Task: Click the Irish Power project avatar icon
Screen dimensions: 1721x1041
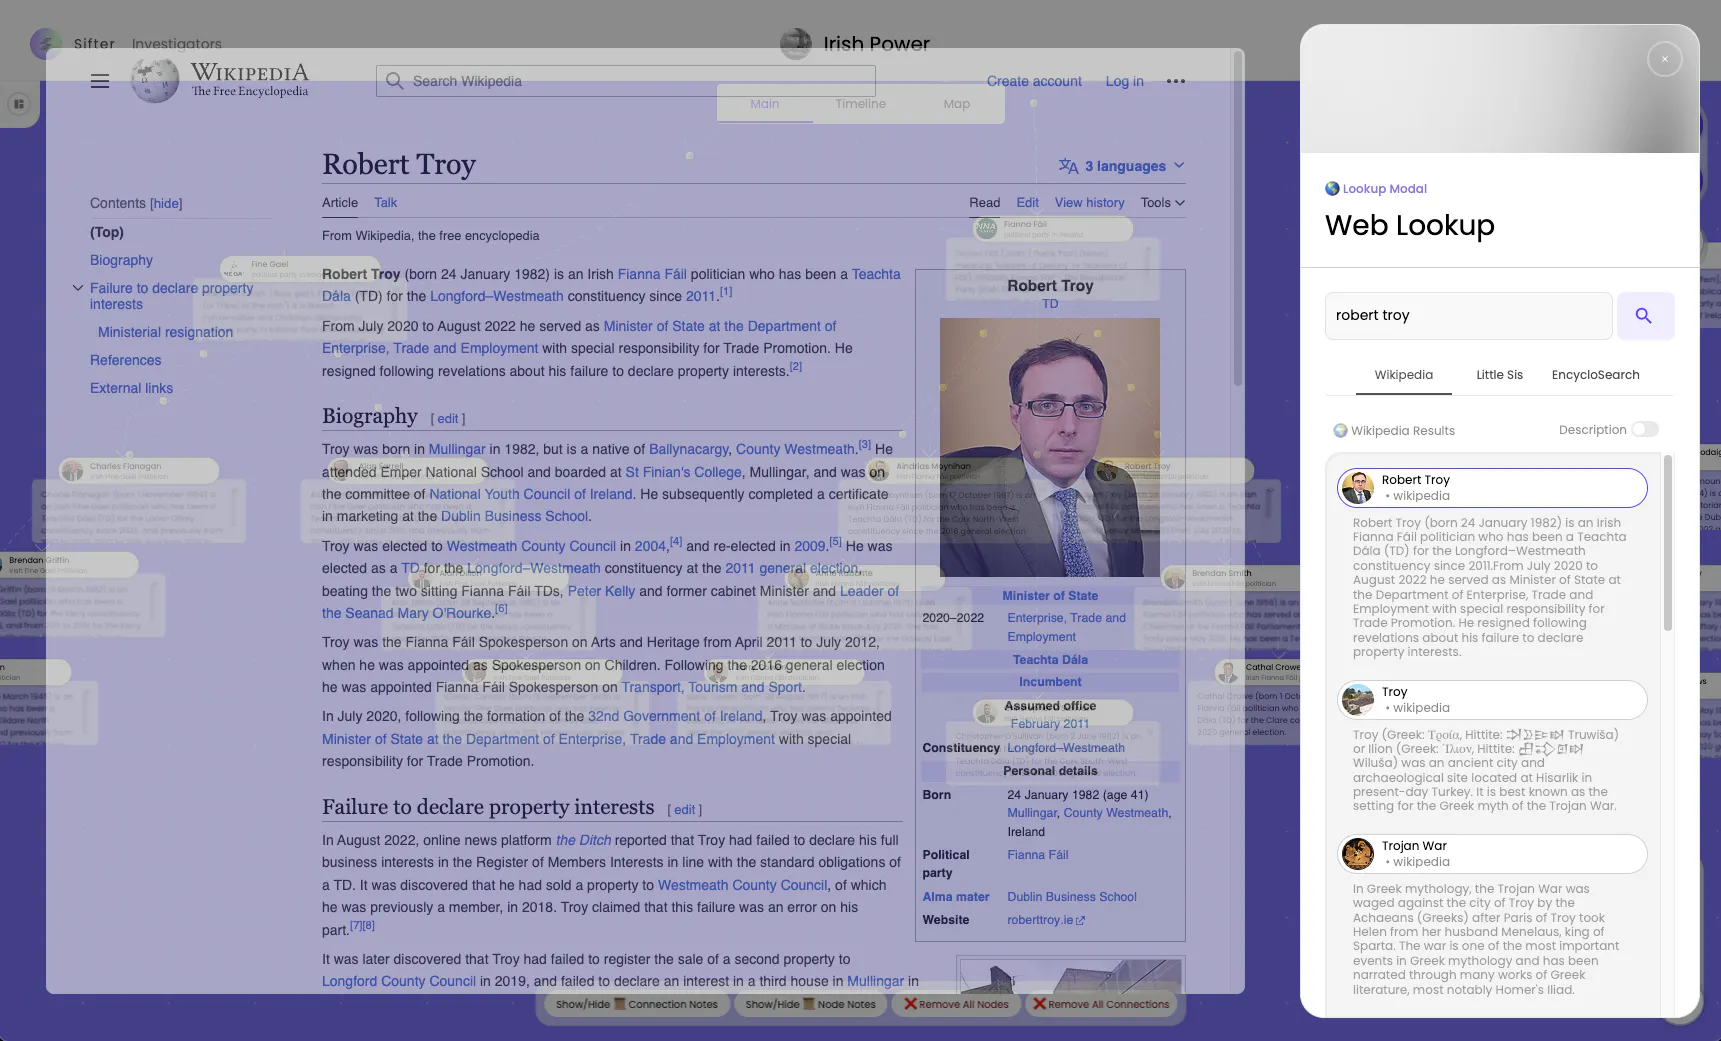Action: 795,43
